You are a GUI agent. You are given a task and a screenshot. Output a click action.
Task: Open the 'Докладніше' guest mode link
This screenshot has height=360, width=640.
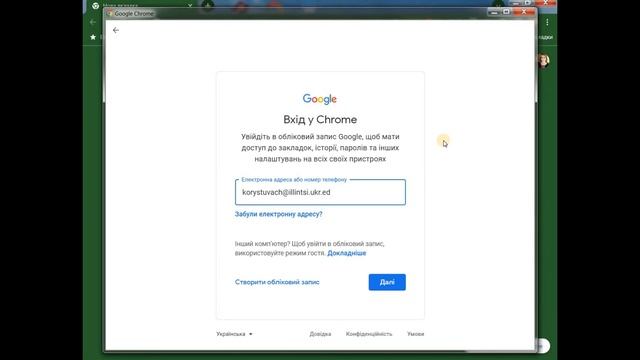[347, 253]
